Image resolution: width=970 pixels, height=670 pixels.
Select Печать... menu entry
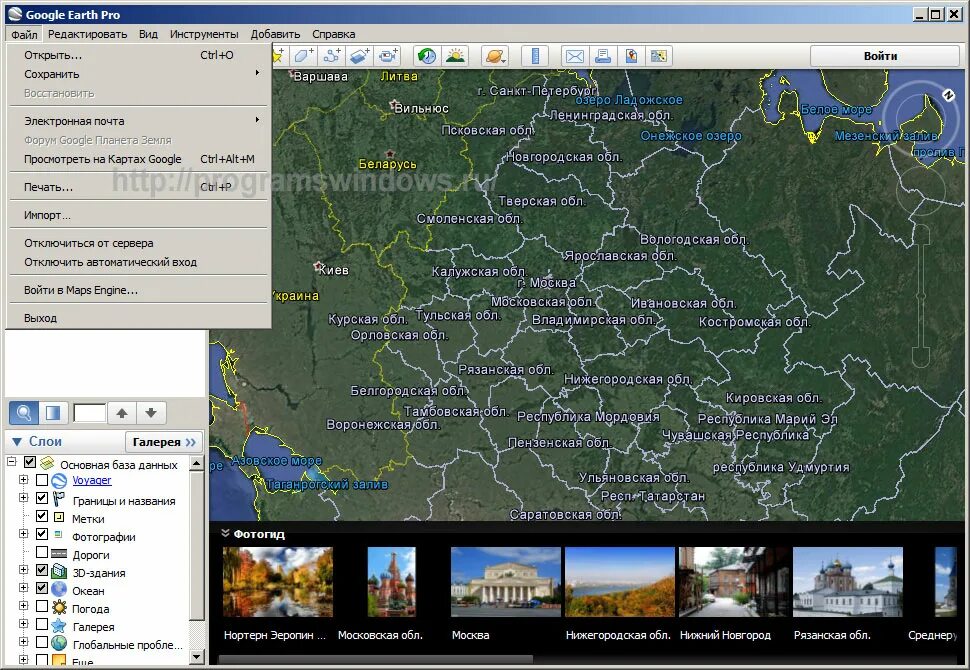pos(139,187)
